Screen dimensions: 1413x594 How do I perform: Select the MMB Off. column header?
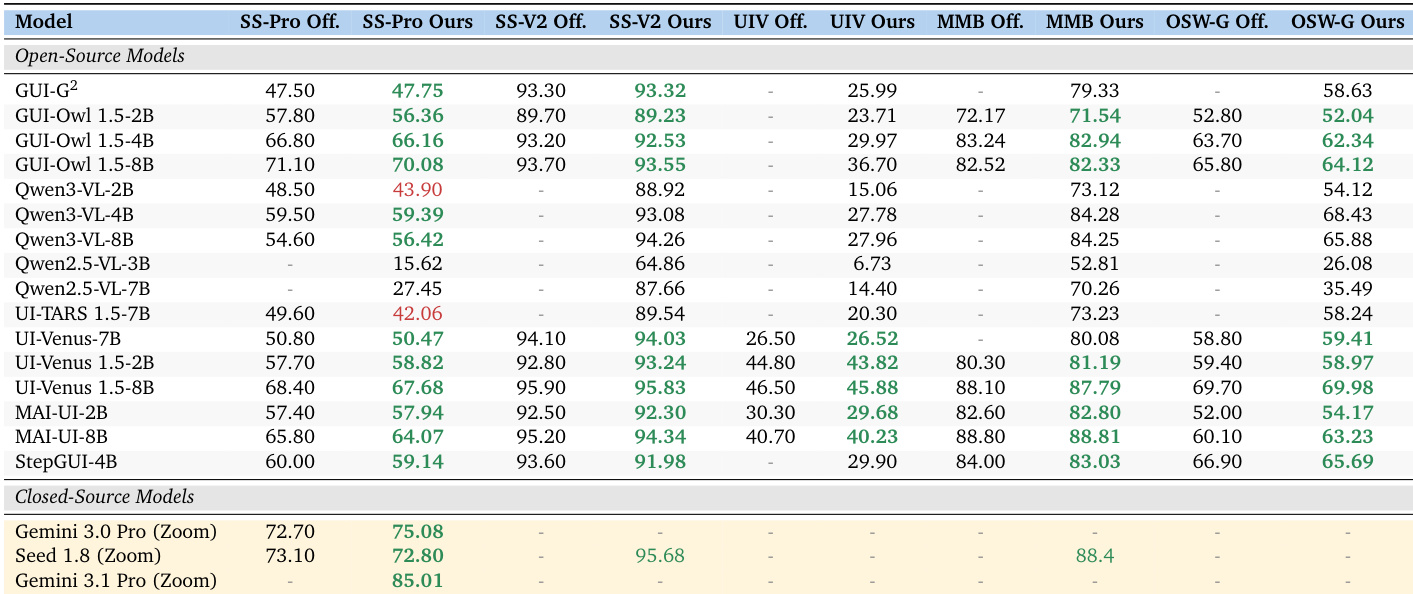pyautogui.click(x=980, y=21)
